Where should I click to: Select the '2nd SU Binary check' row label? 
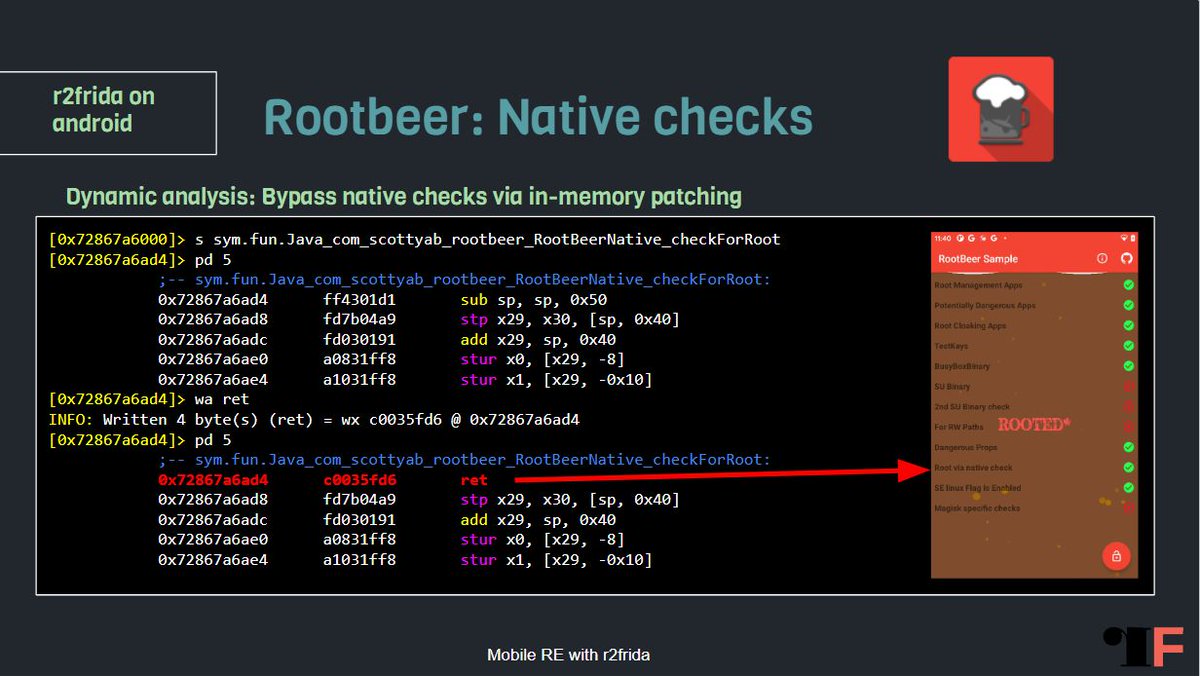coord(972,407)
